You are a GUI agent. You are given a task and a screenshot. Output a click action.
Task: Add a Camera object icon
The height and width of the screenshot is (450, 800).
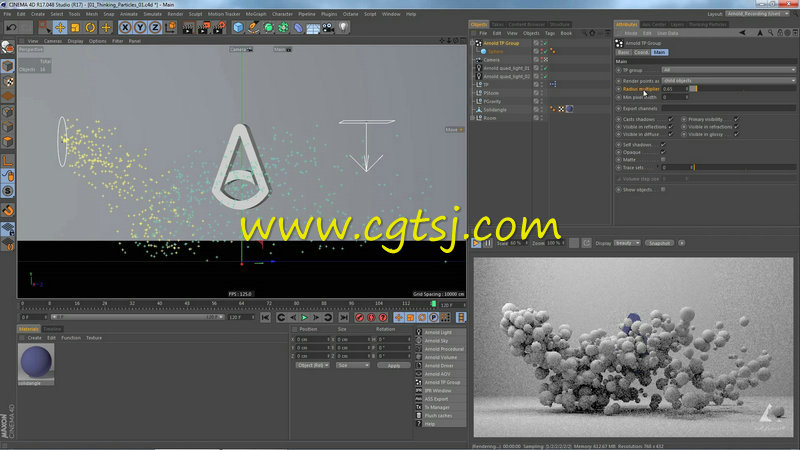328,27
